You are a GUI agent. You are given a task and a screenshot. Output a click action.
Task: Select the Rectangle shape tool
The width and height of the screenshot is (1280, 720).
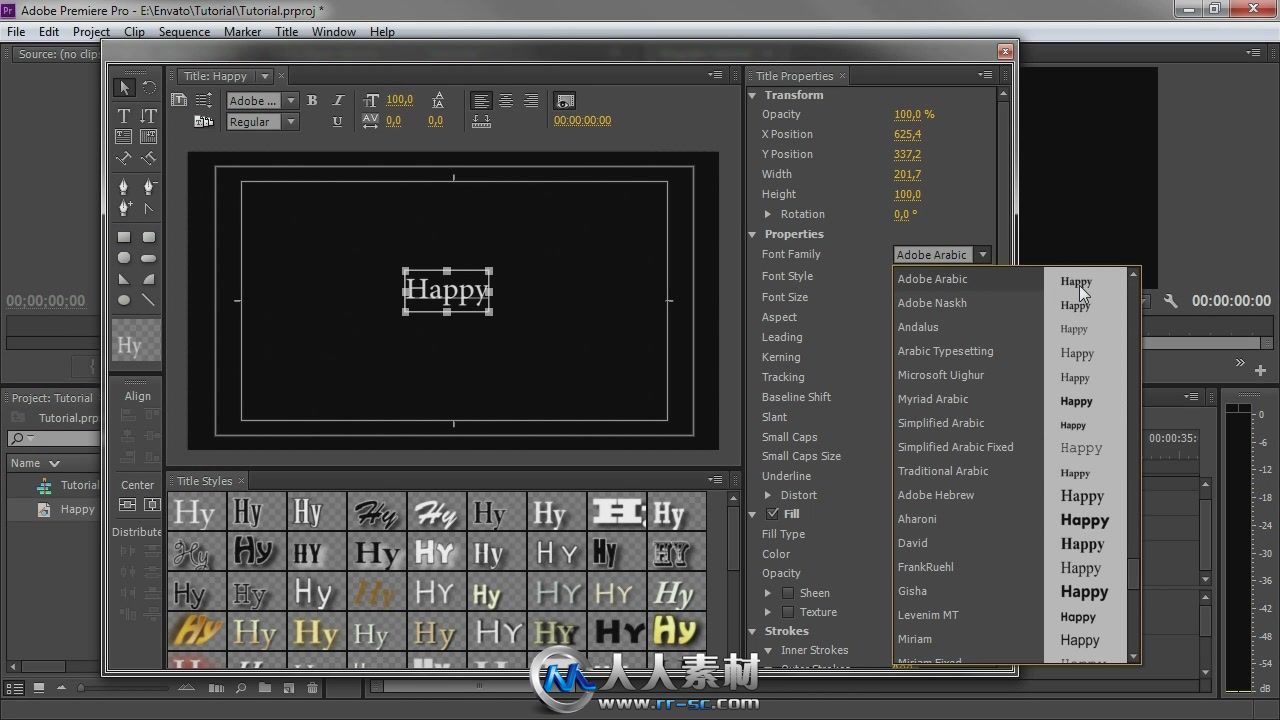tap(124, 237)
